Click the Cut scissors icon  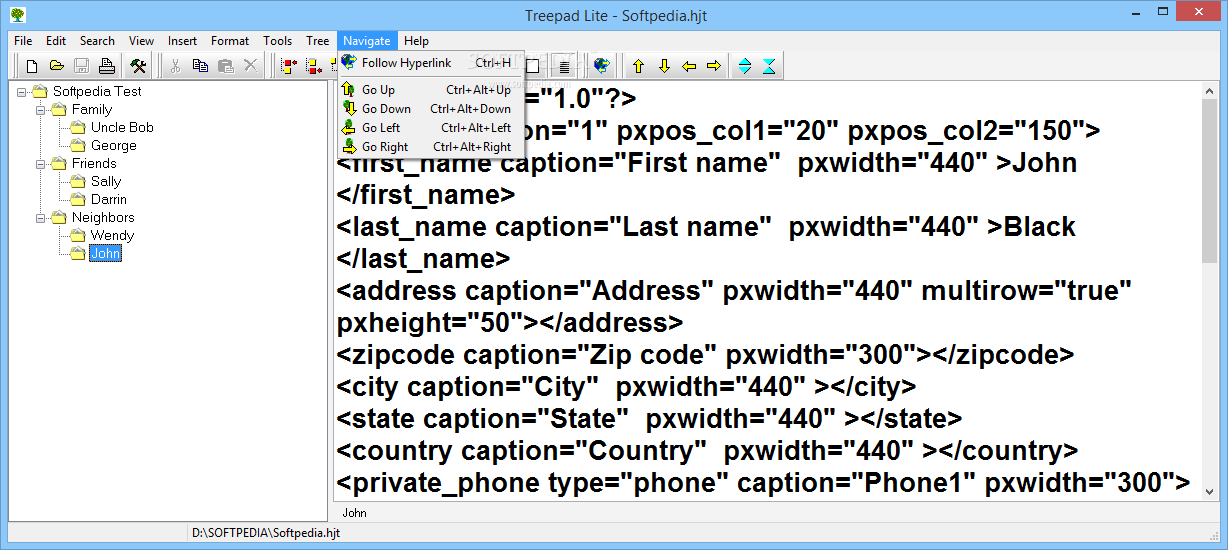coord(175,66)
